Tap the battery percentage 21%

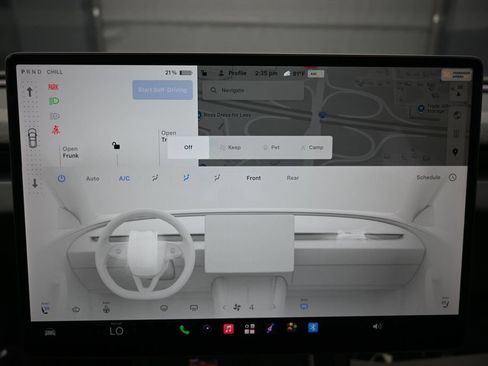pos(171,72)
